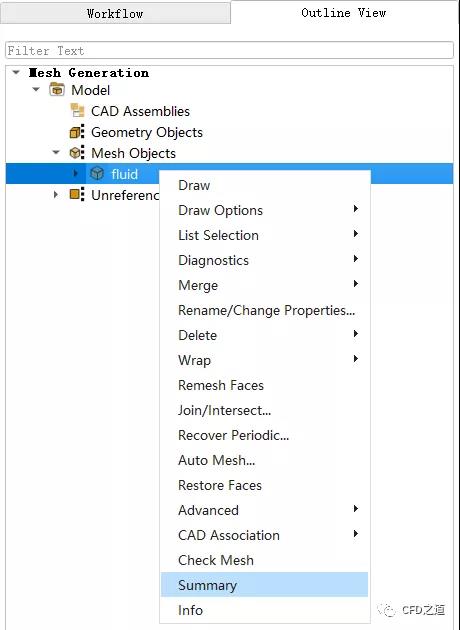Open the Draw Options submenu arrow
This screenshot has width=460, height=630.
click(x=356, y=209)
